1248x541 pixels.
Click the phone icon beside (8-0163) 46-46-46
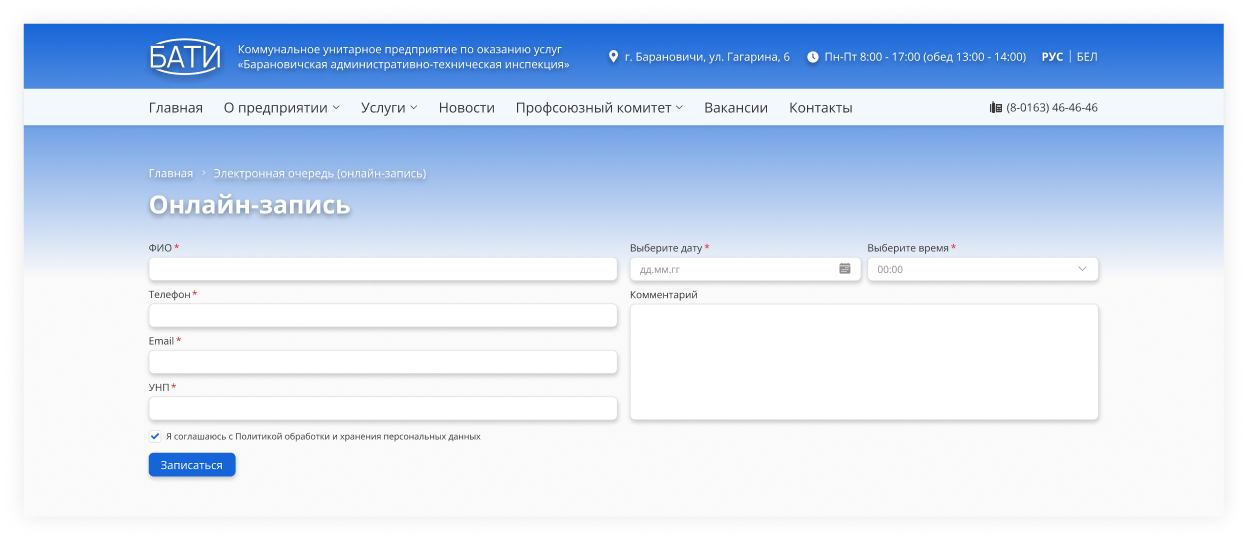[995, 108]
